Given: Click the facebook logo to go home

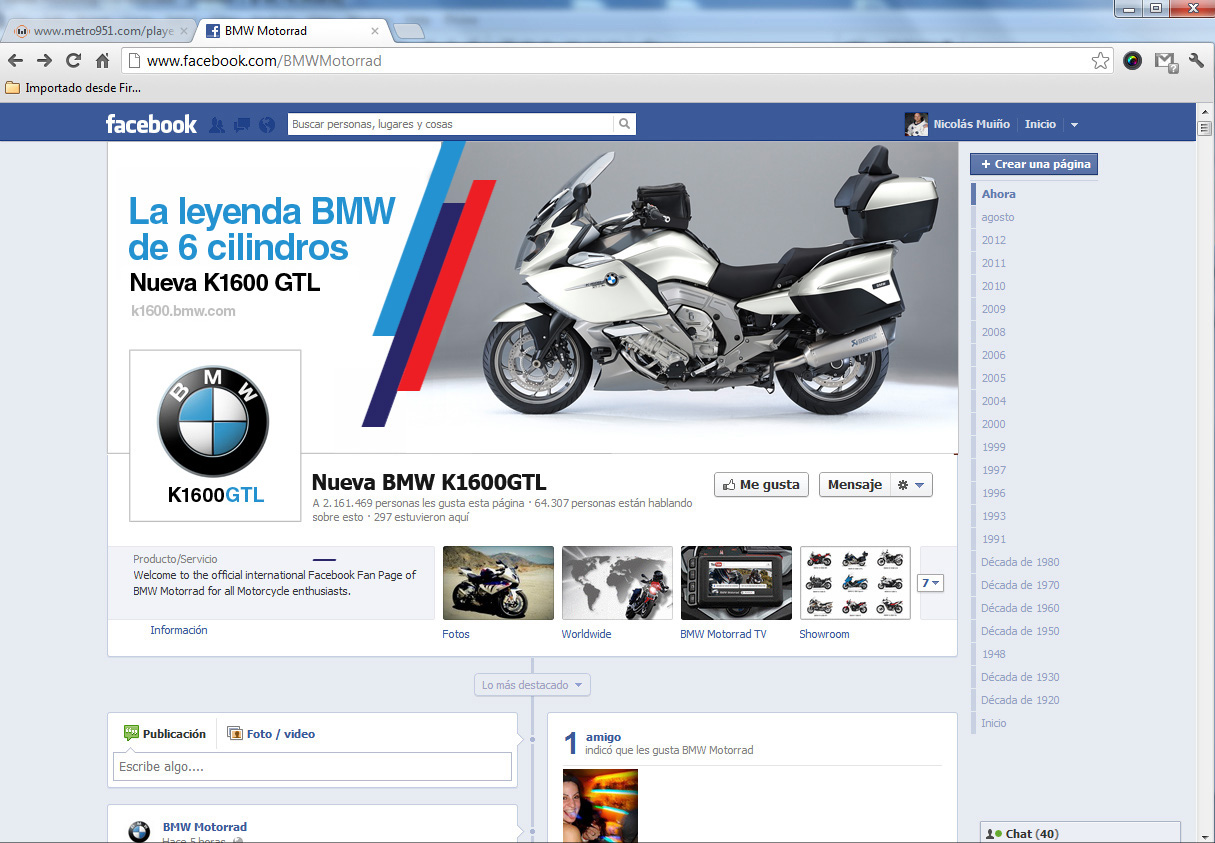Looking at the screenshot, I should (150, 124).
